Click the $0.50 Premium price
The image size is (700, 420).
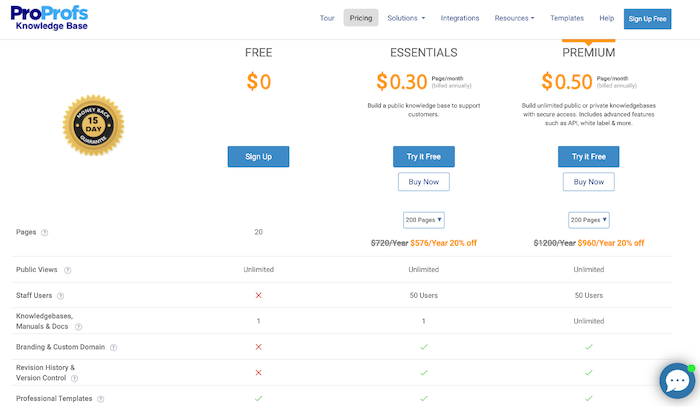[567, 82]
